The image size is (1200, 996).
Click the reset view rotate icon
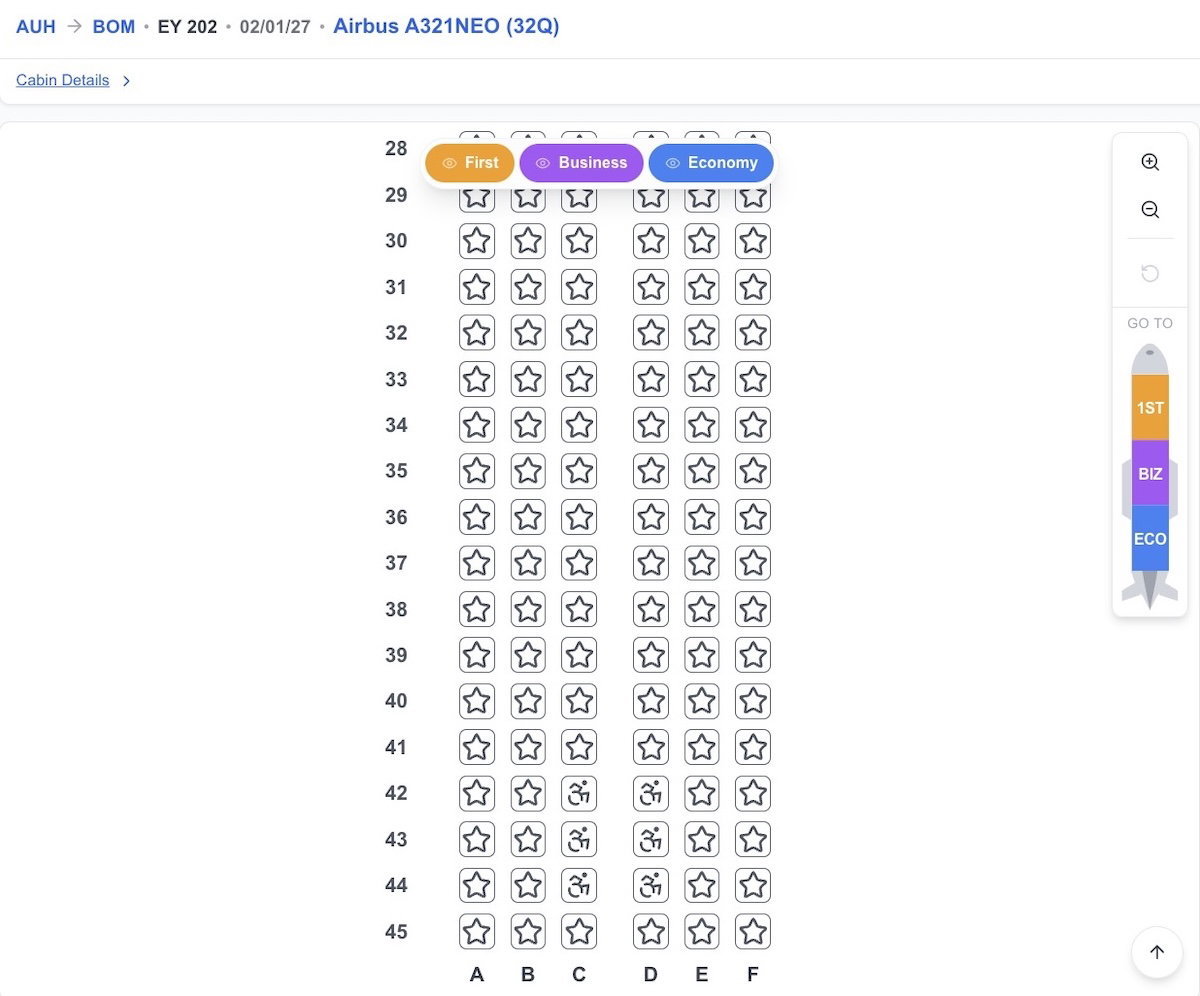[1150, 273]
